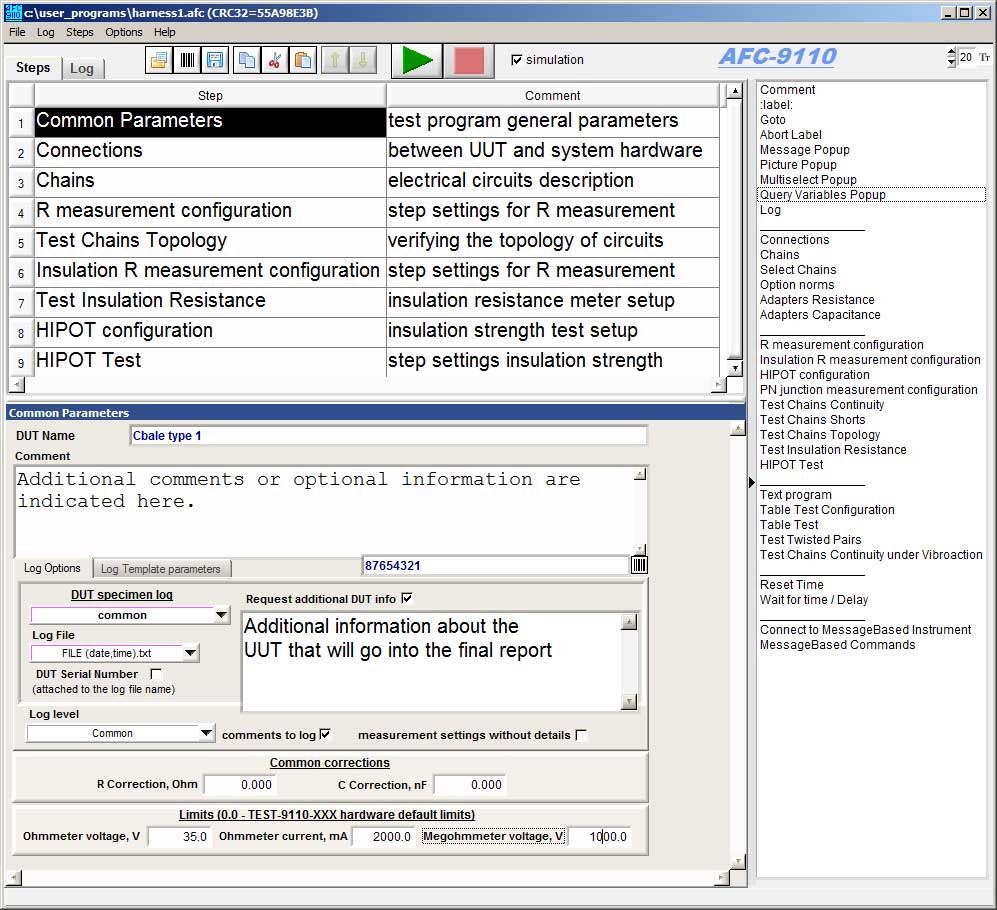Toggle the comments to log checkbox
Viewport: 997px width, 910px height.
tap(325, 734)
